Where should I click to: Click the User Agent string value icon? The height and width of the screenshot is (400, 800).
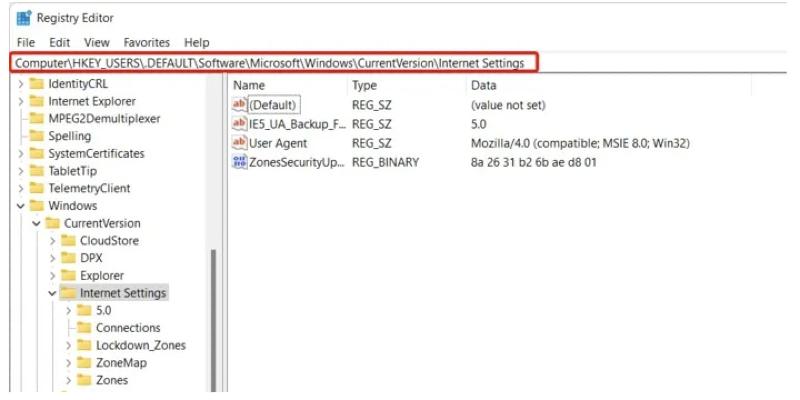coord(239,143)
